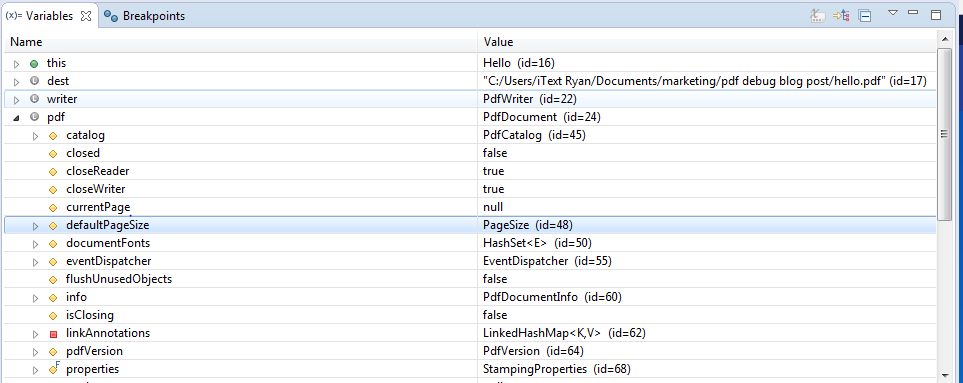Click local variable icon beside 'pdf'
963x383 pixels.
pyautogui.click(x=34, y=117)
